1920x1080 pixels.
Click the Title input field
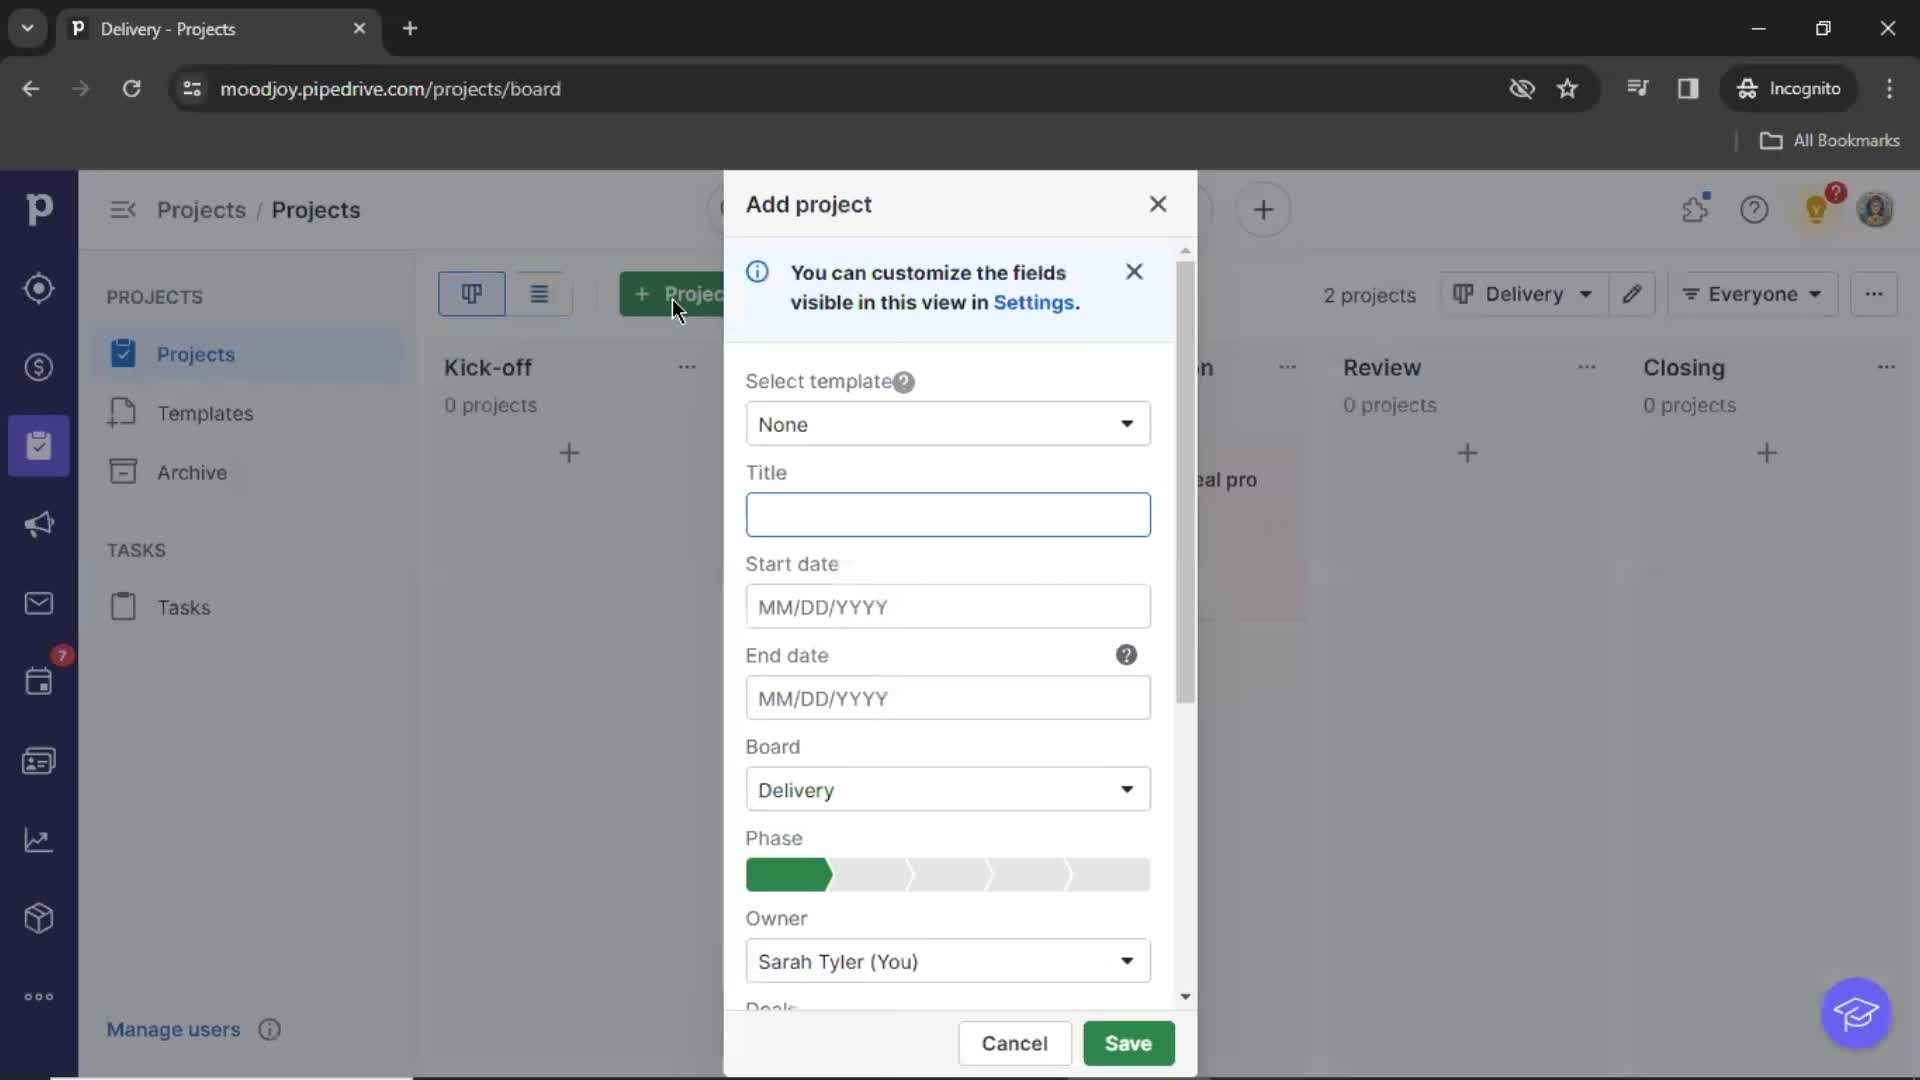[947, 516]
